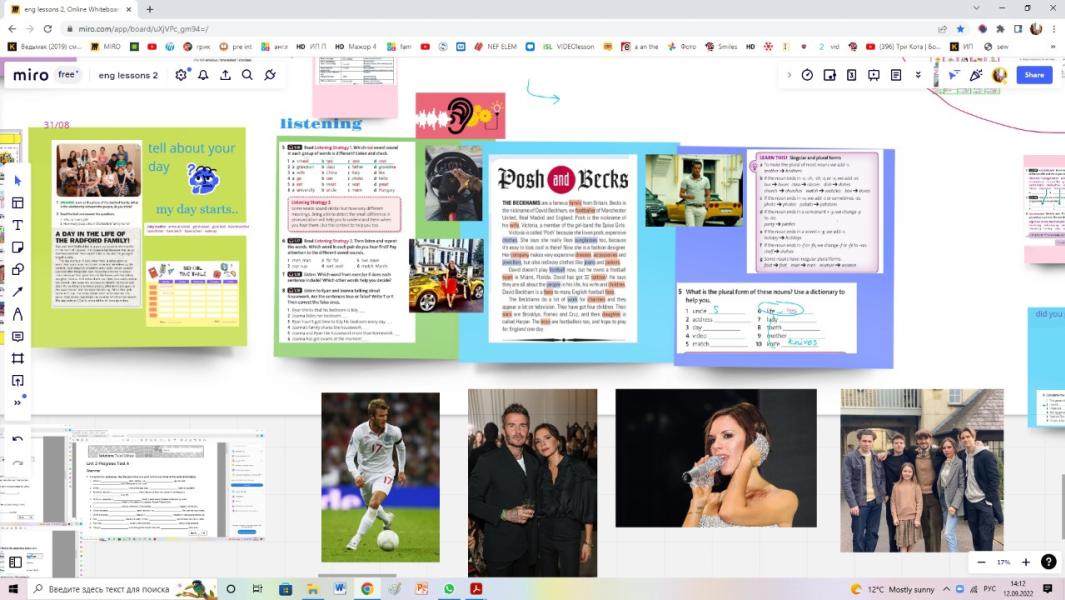This screenshot has height=600, width=1065.
Task: Search the board
Action: point(247,75)
